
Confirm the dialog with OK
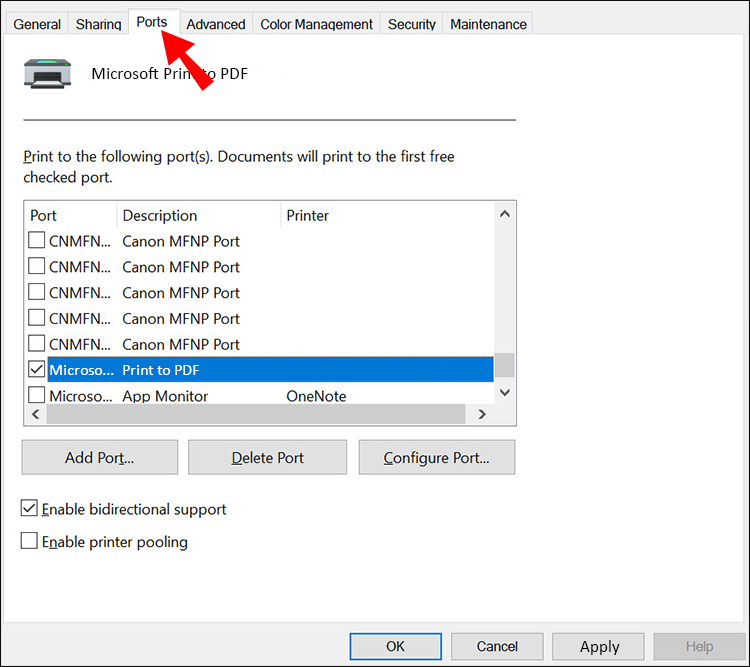coord(396,646)
